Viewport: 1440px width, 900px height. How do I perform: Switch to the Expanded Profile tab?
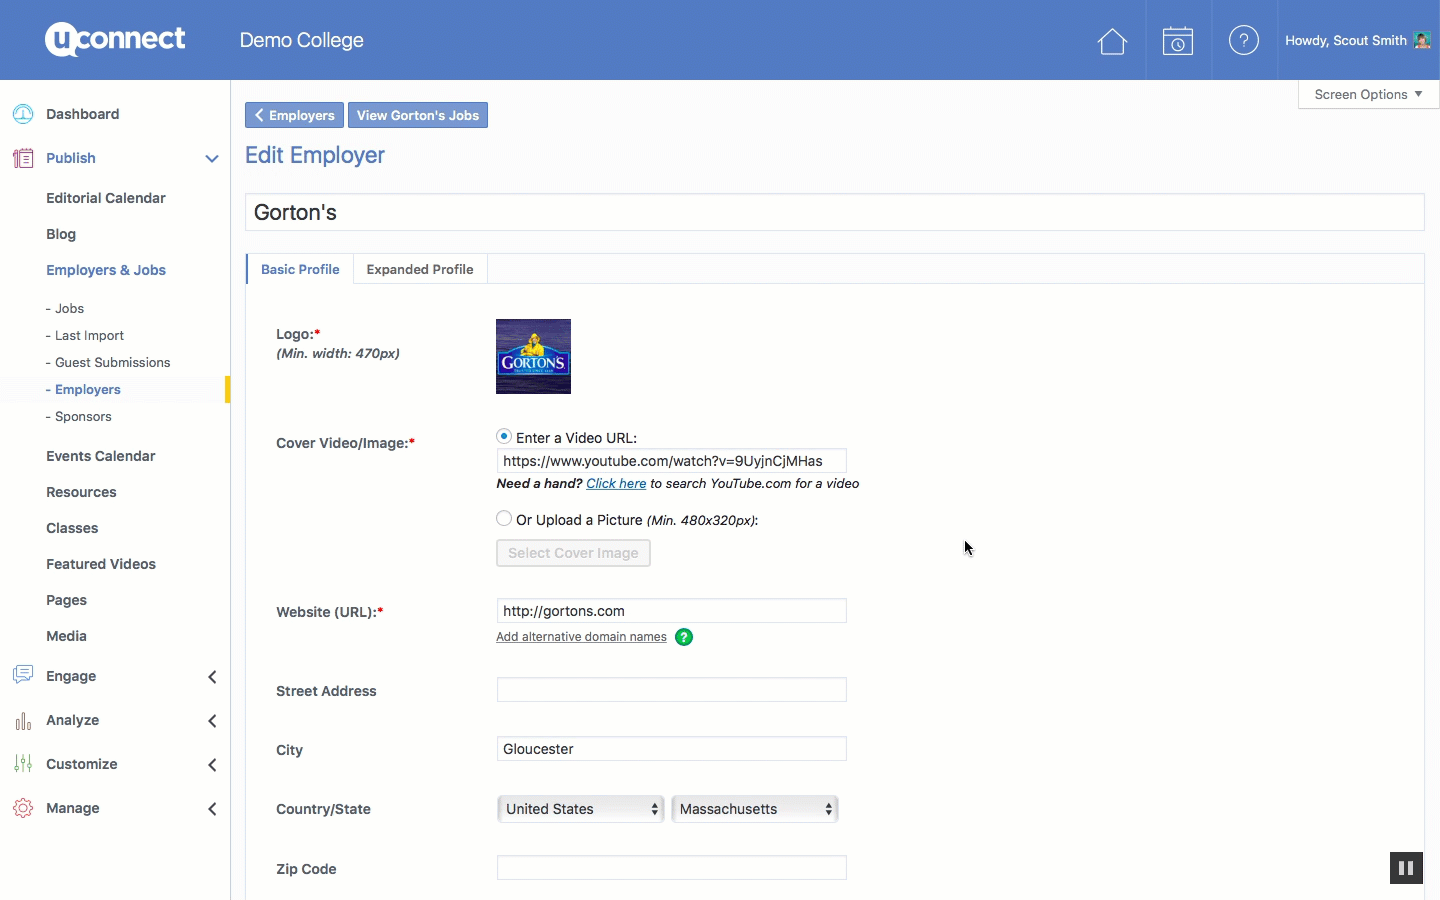[x=420, y=269]
